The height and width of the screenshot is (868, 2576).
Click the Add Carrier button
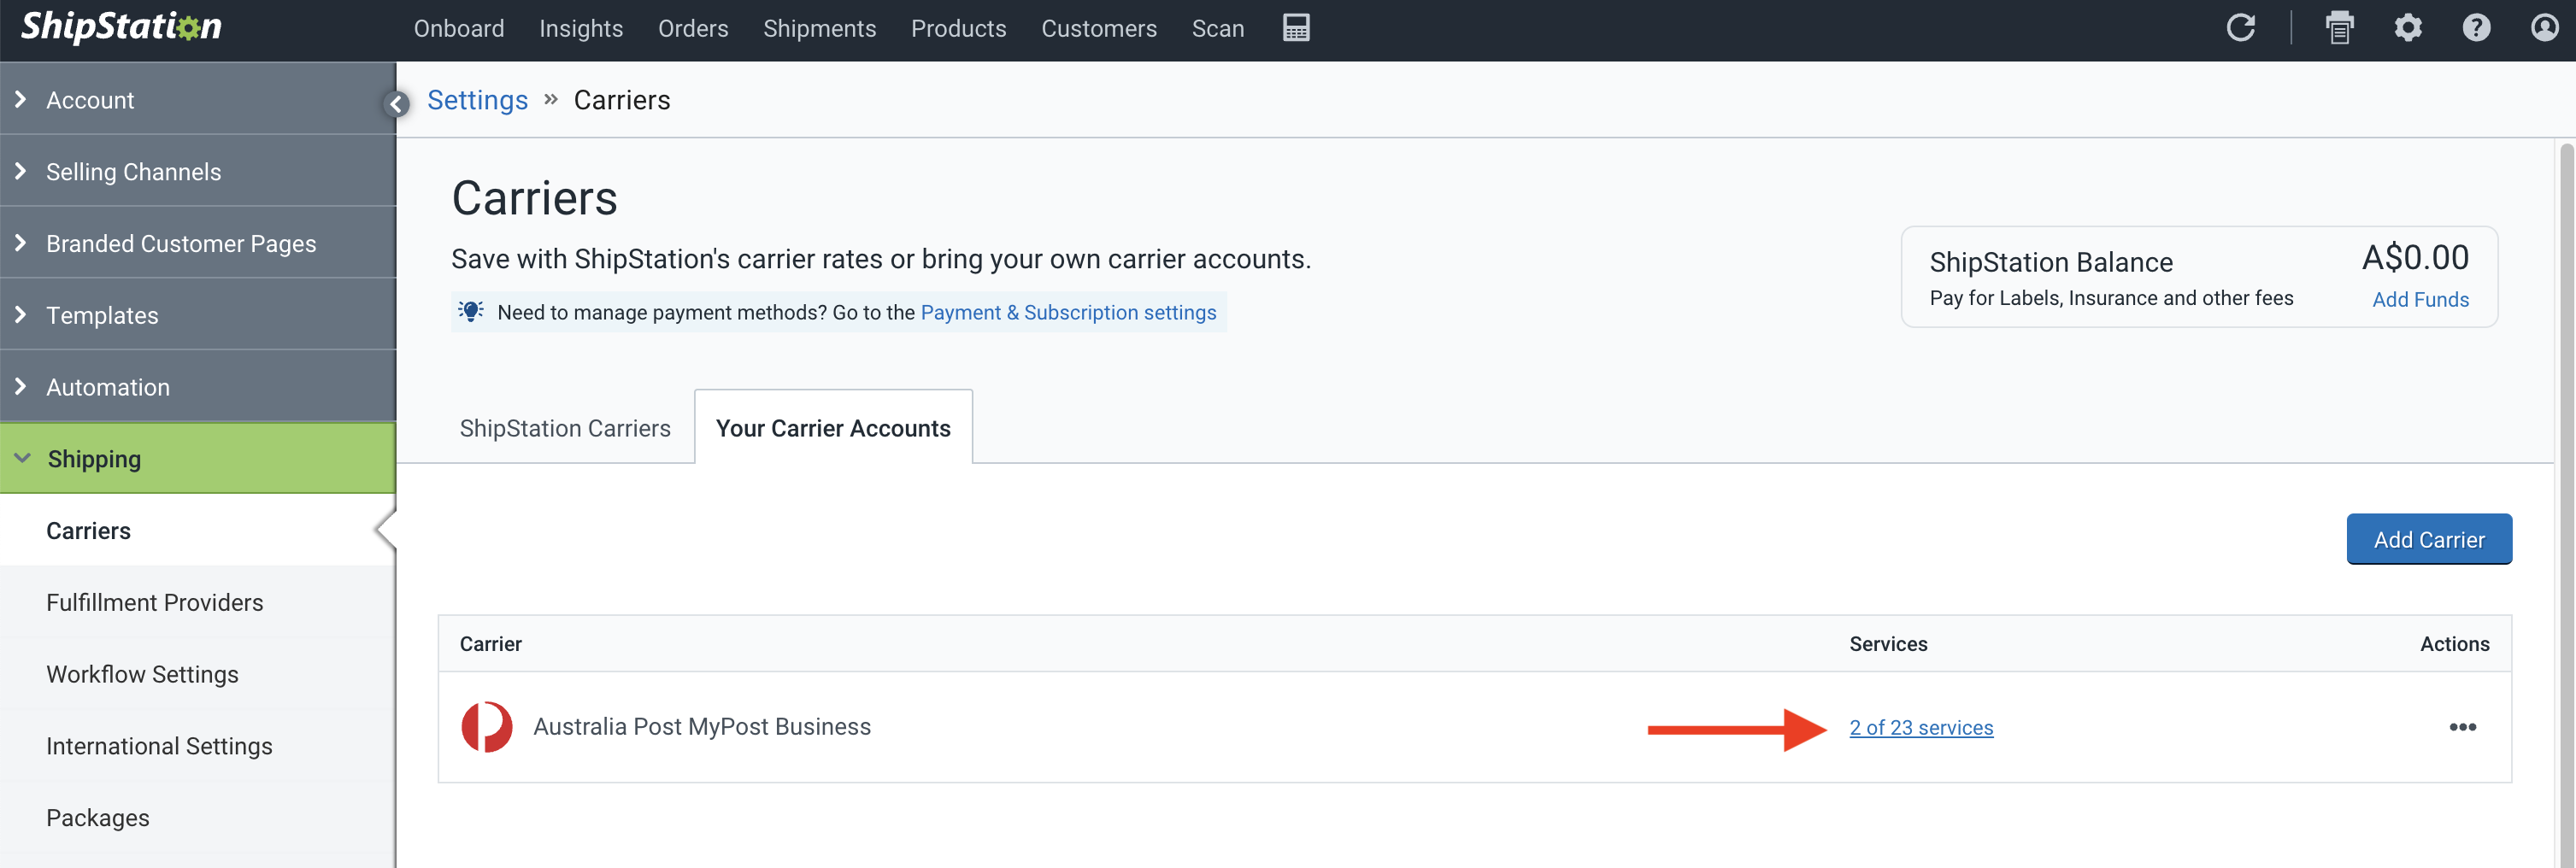pos(2429,539)
